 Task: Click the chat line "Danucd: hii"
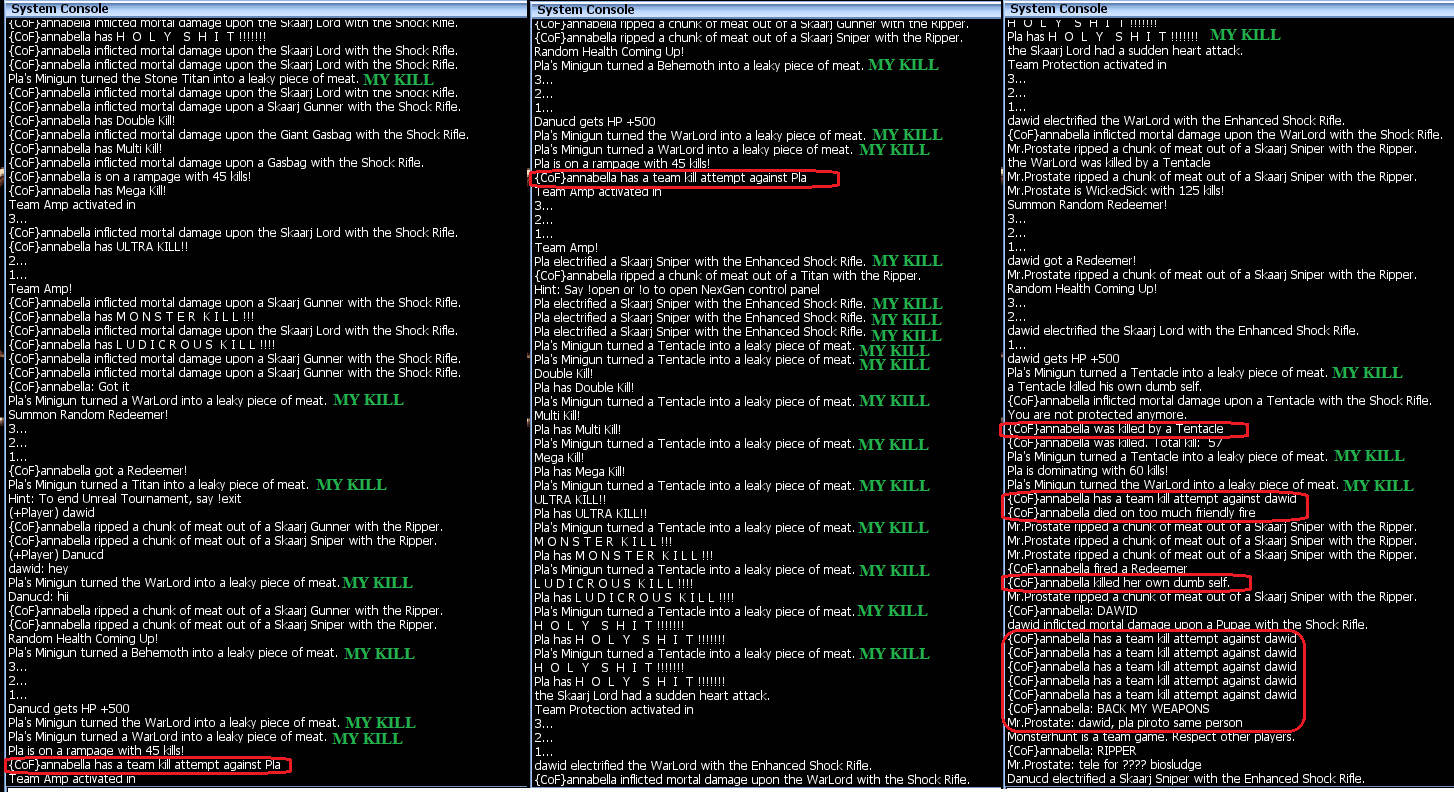tap(41, 596)
